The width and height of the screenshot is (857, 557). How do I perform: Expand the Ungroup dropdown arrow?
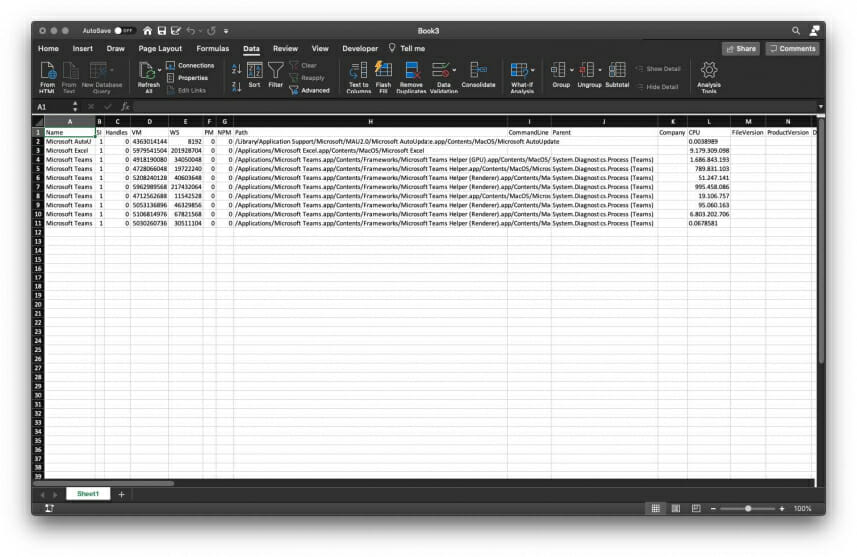[x=600, y=70]
